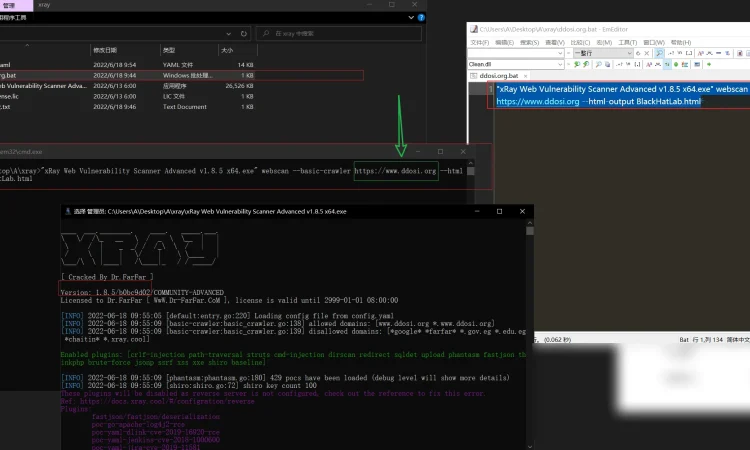
Task: Open the 宏(M) menu in EmEditor
Action: [604, 43]
